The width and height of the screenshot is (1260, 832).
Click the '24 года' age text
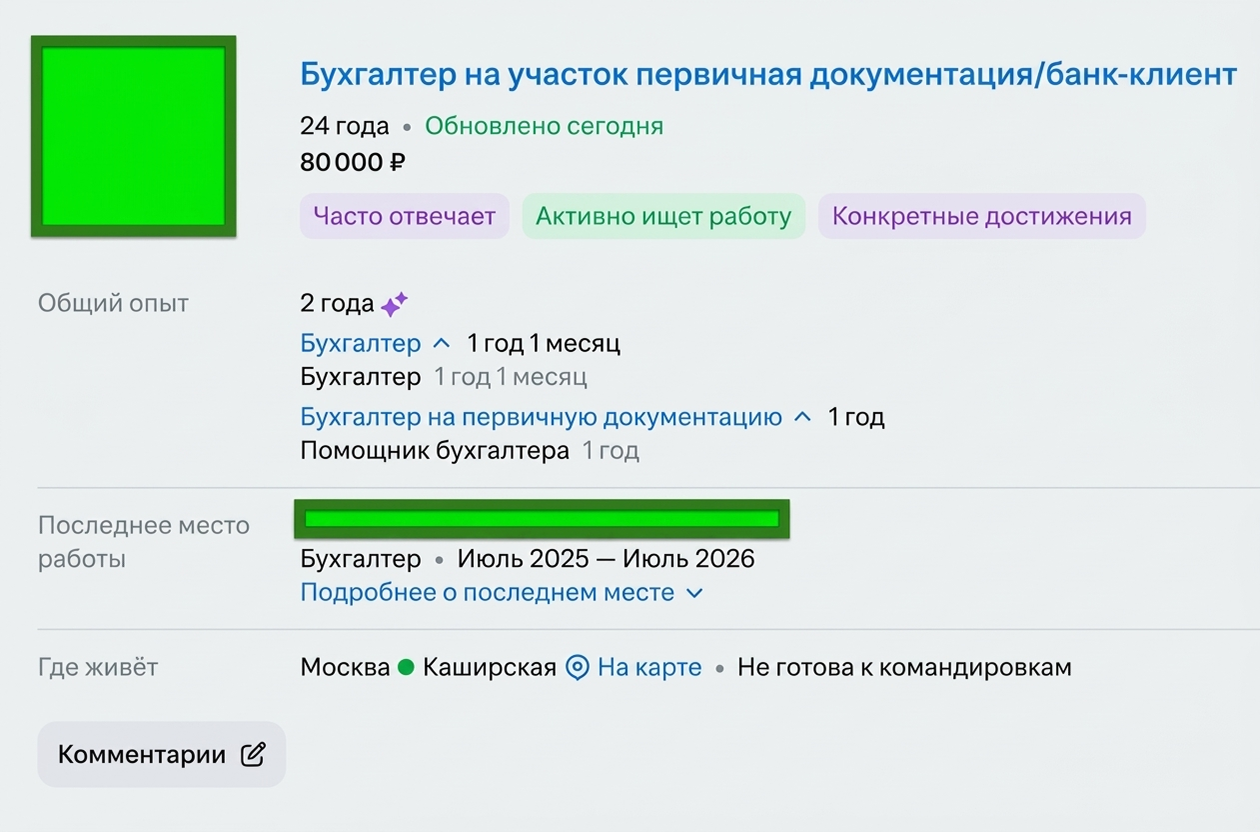[x=345, y=126]
